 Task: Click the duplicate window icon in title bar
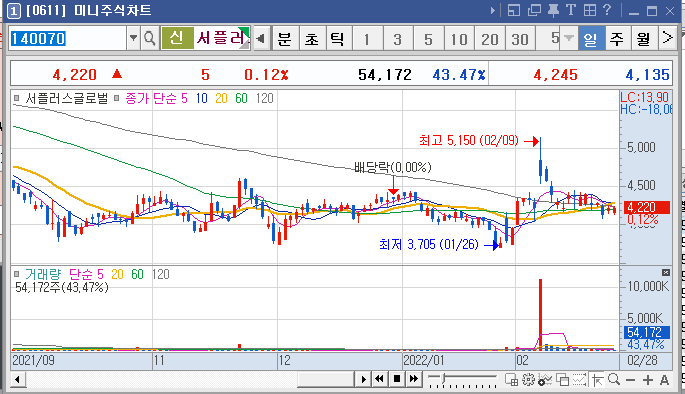pyautogui.click(x=534, y=10)
